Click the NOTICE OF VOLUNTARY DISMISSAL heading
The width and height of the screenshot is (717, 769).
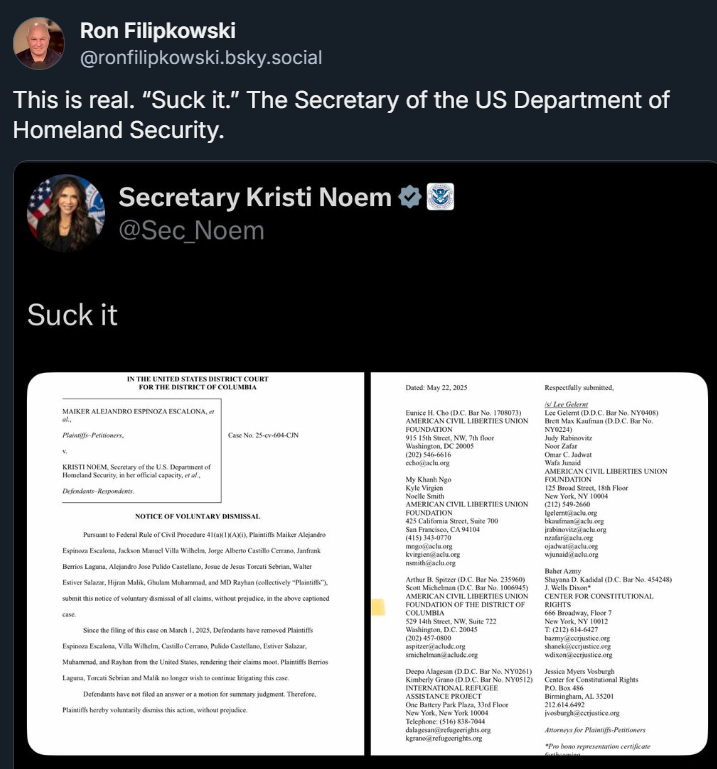point(197,516)
